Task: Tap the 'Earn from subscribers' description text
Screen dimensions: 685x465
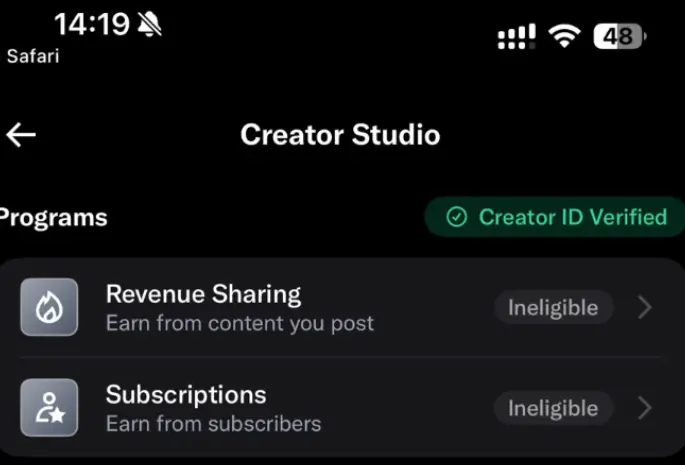Action: 214,424
